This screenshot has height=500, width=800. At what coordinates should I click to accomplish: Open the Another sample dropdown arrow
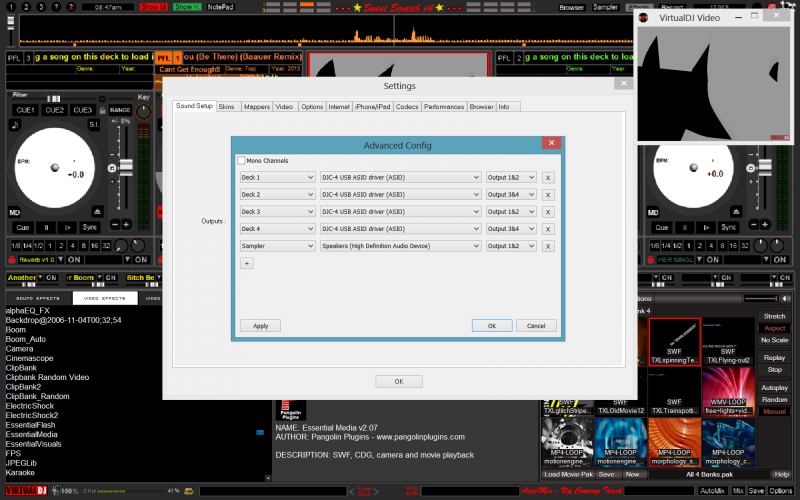coord(40,278)
